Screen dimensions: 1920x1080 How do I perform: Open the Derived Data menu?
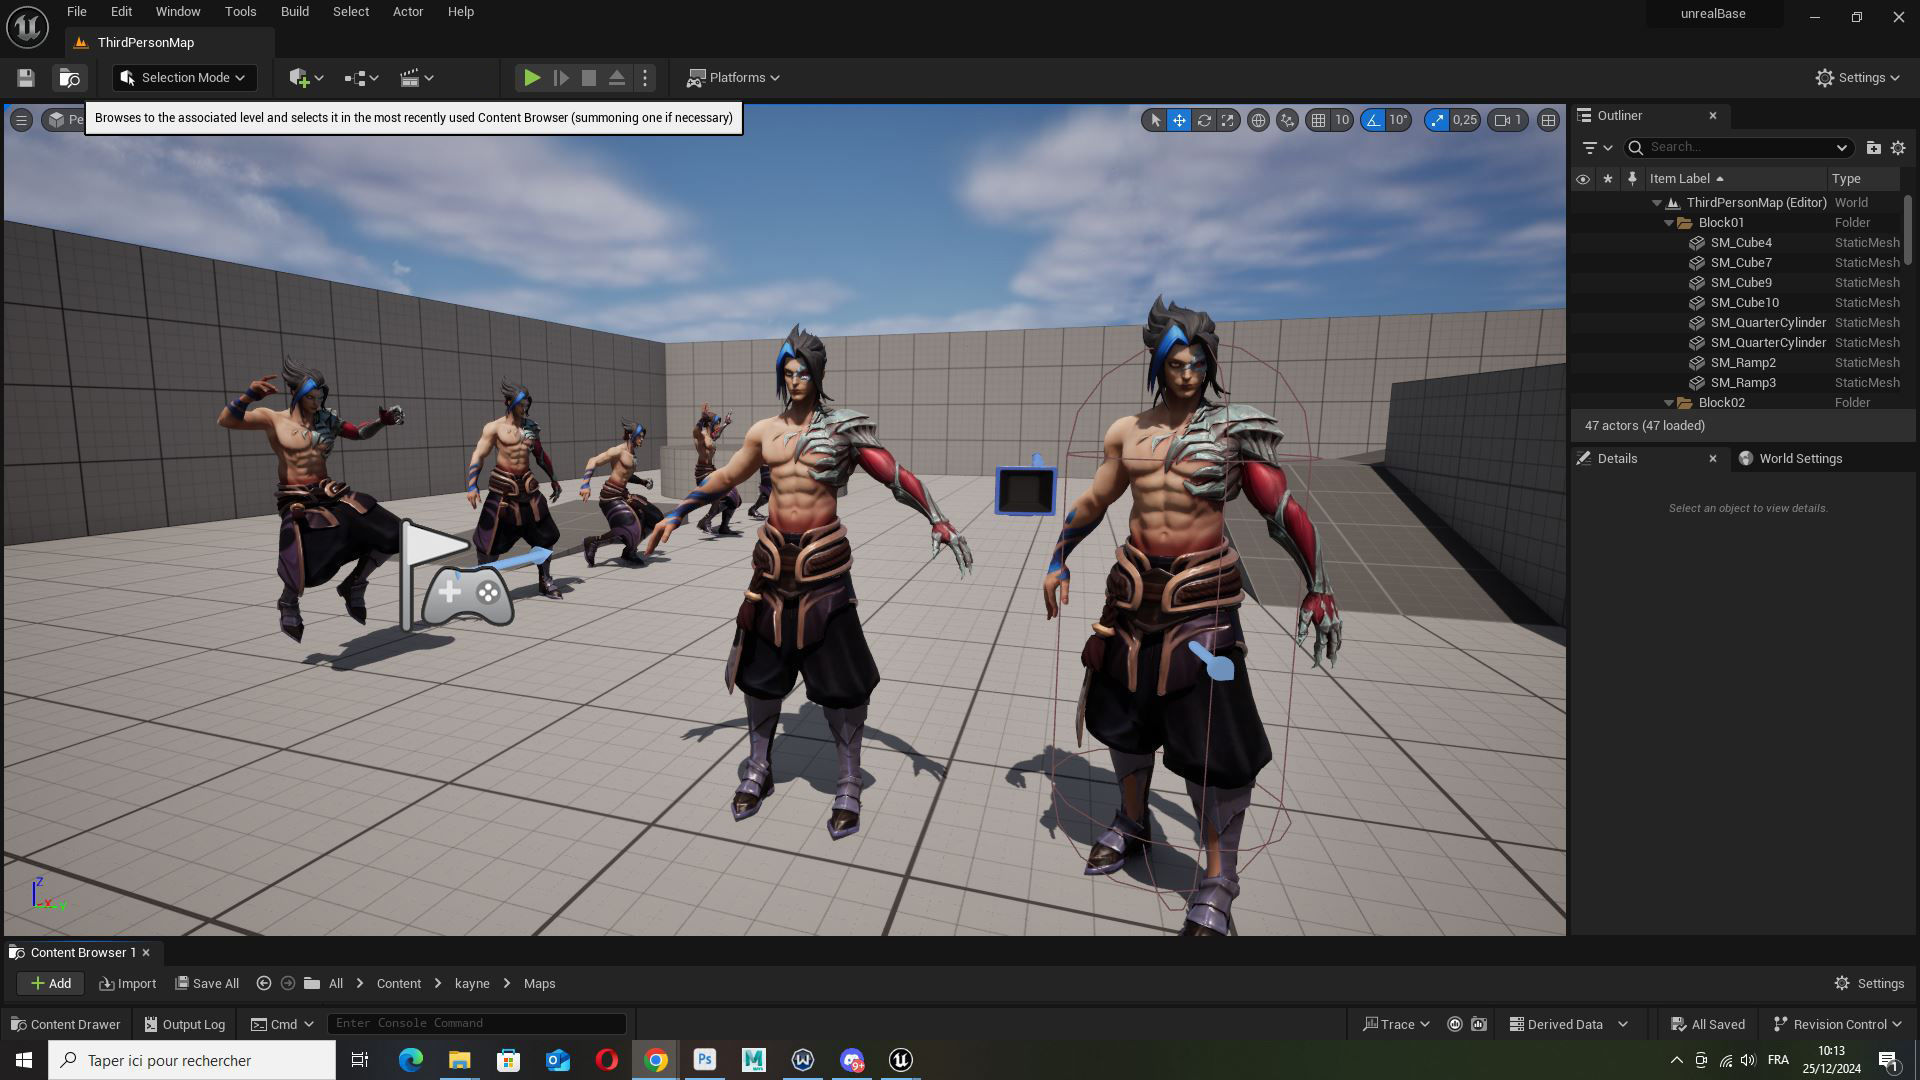coord(1568,1025)
